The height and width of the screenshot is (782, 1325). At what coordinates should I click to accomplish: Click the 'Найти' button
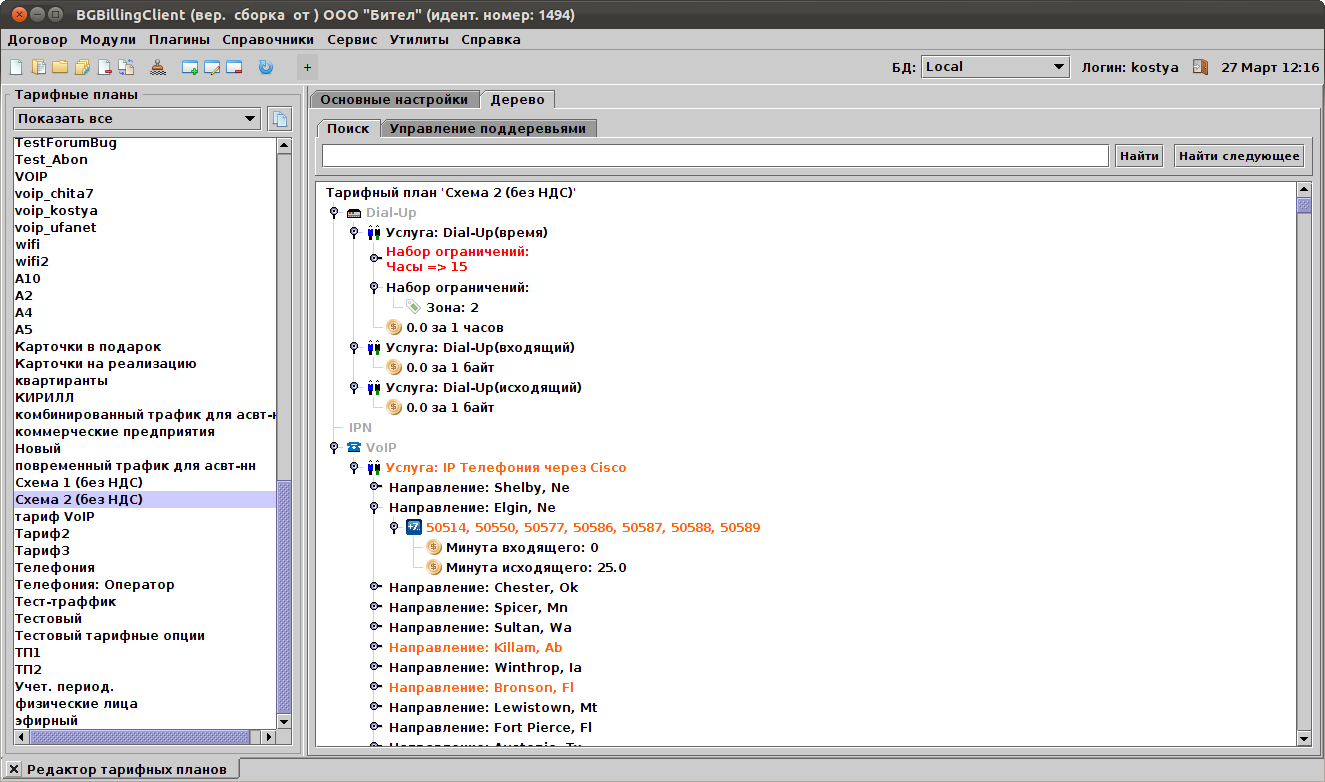tap(1139, 156)
